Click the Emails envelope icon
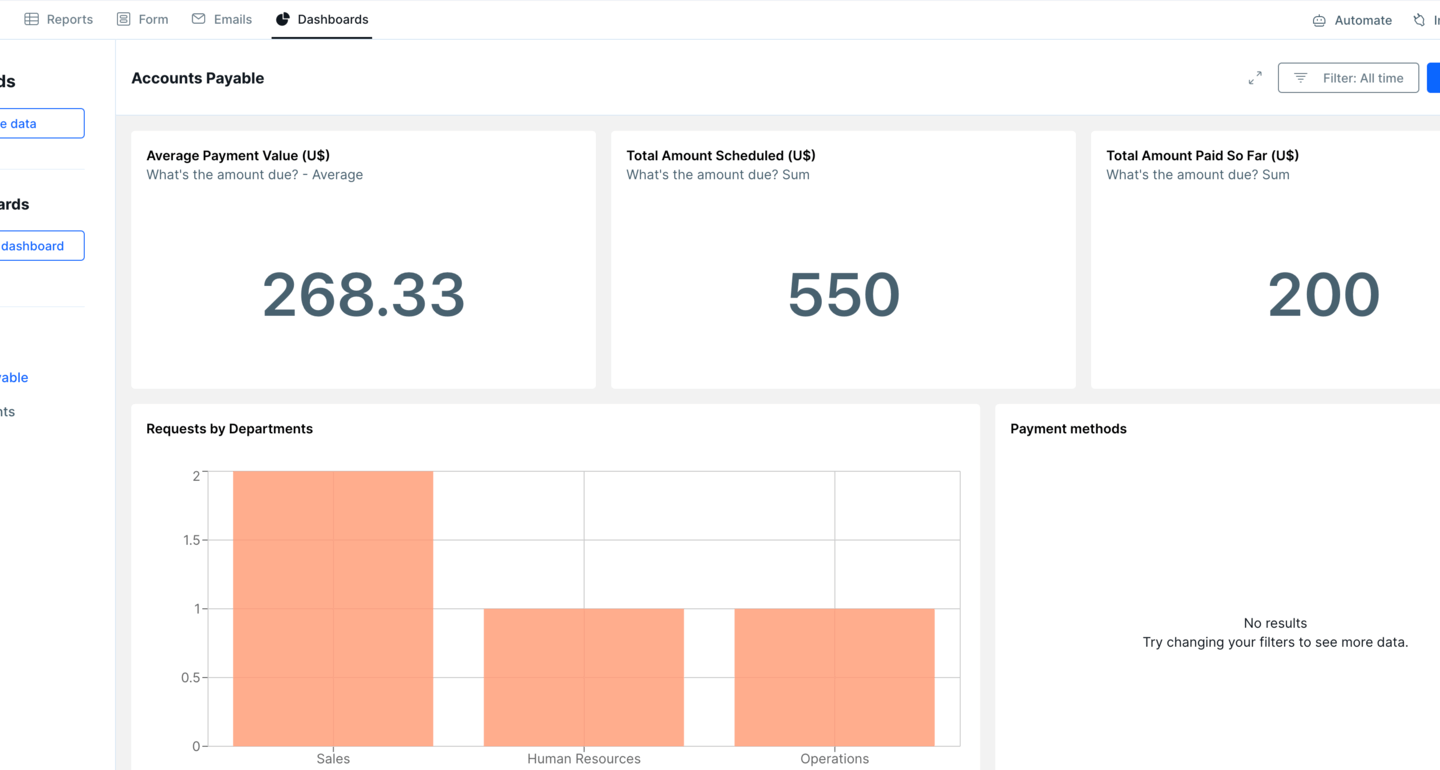1440x770 pixels. 199,19
